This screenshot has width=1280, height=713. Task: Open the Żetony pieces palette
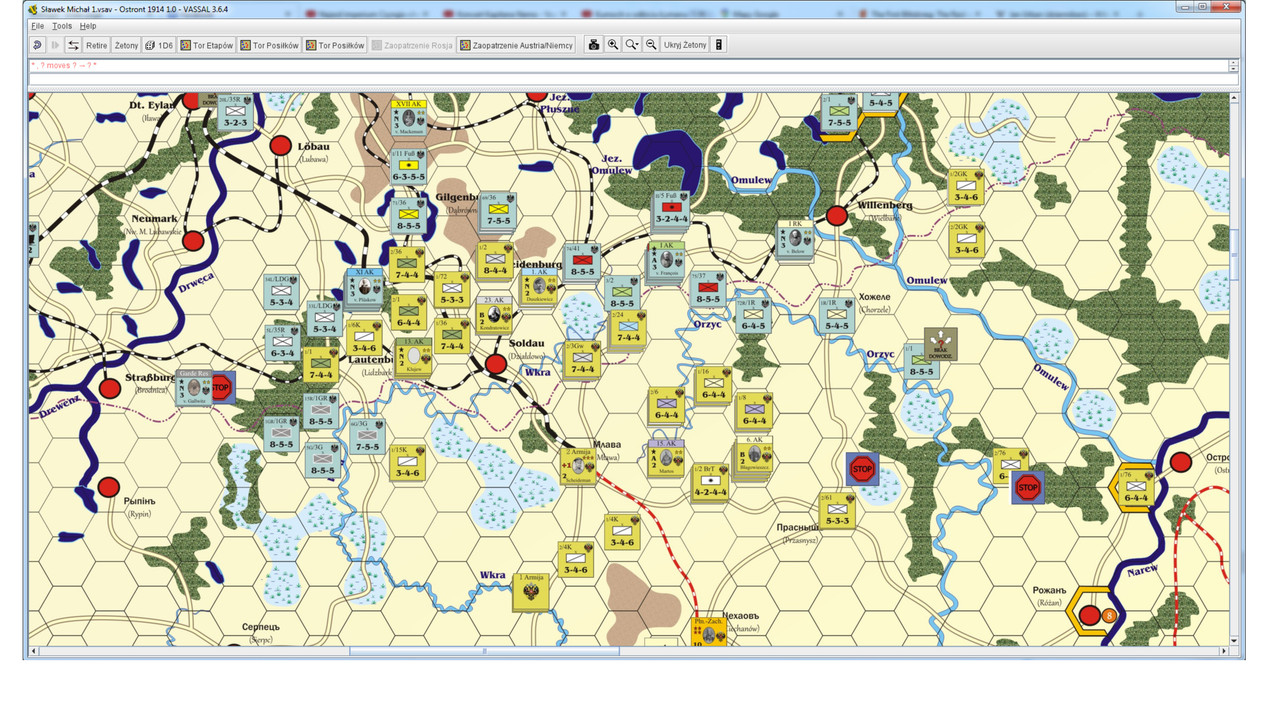pyautogui.click(x=127, y=45)
